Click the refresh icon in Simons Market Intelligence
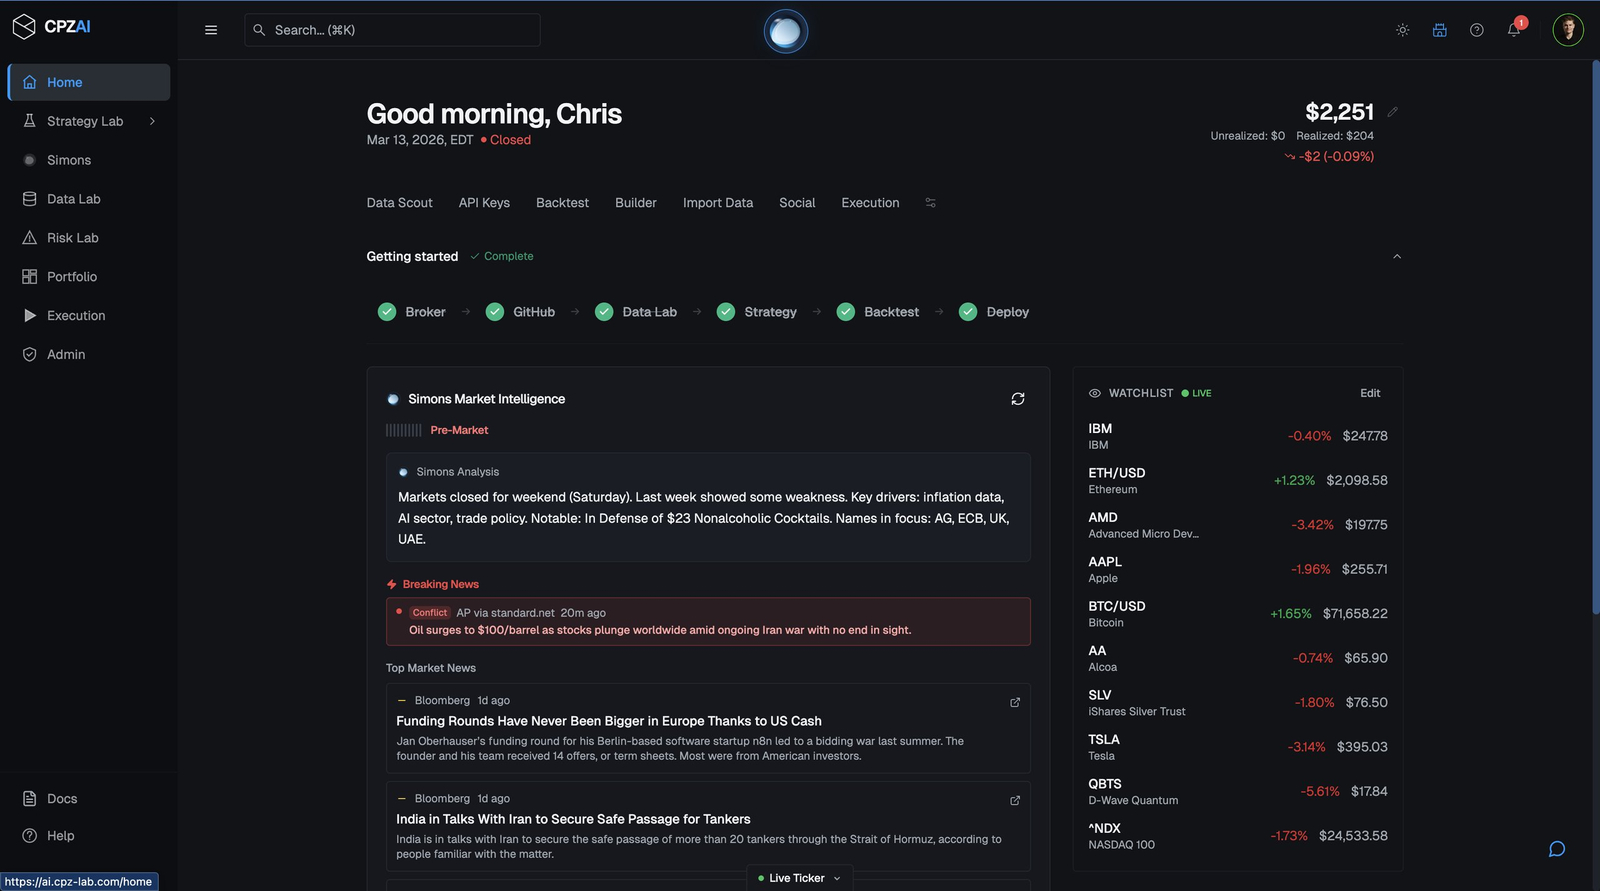This screenshot has height=891, width=1600. tap(1018, 399)
